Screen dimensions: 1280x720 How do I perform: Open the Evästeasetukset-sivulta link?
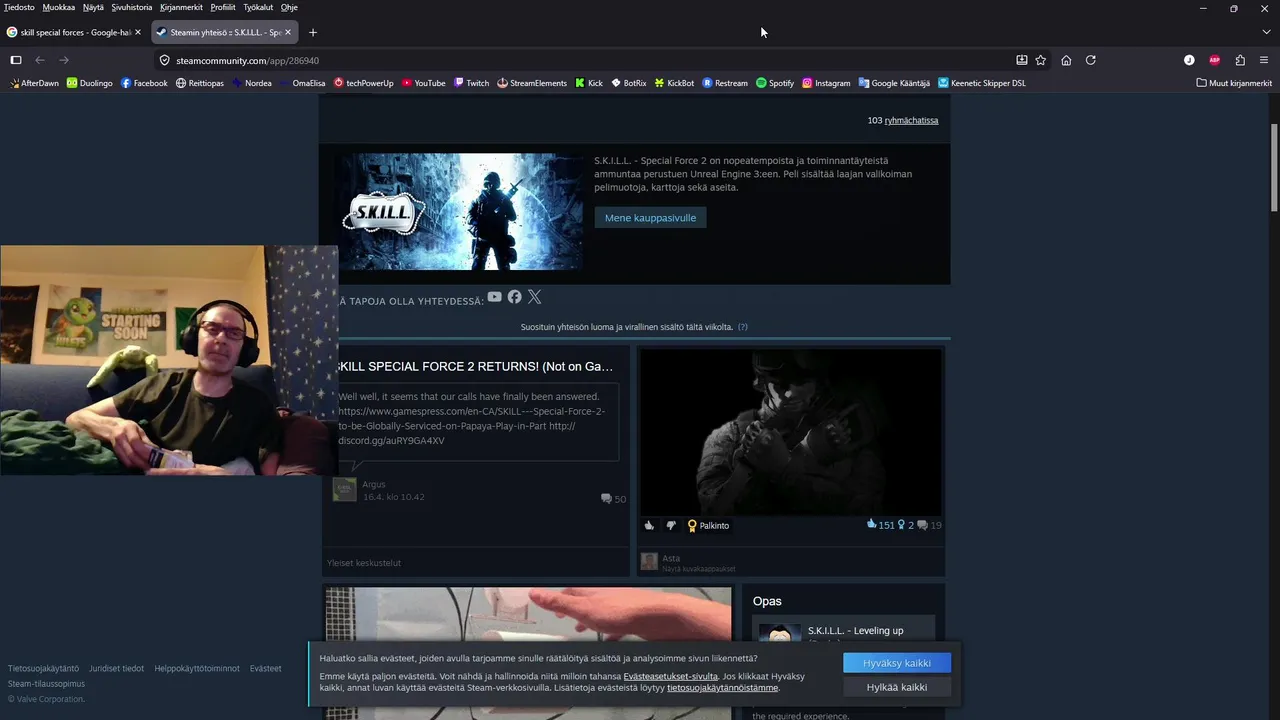click(670, 677)
